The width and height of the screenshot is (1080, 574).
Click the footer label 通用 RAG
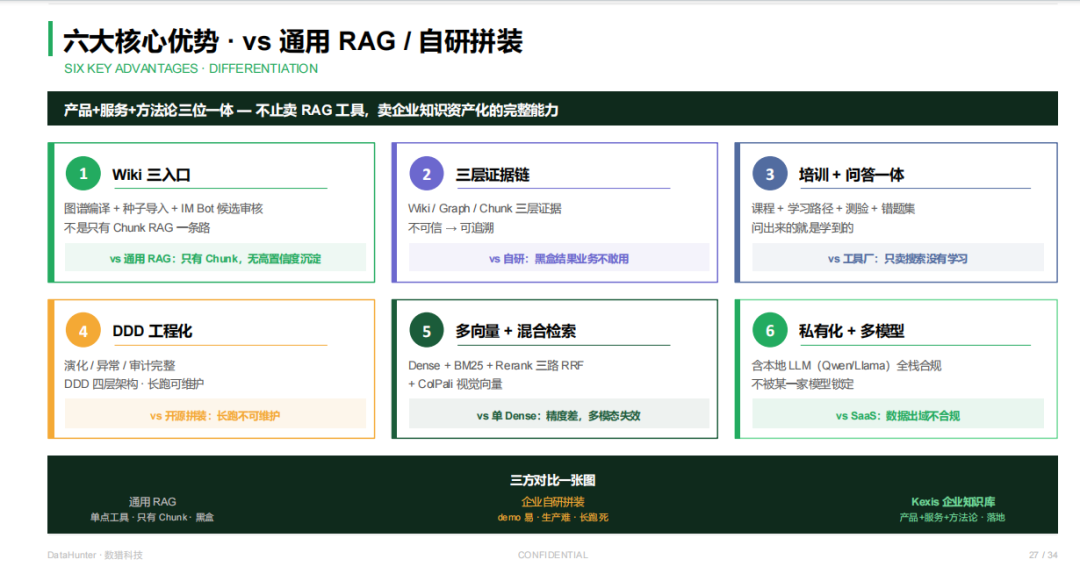click(152, 502)
